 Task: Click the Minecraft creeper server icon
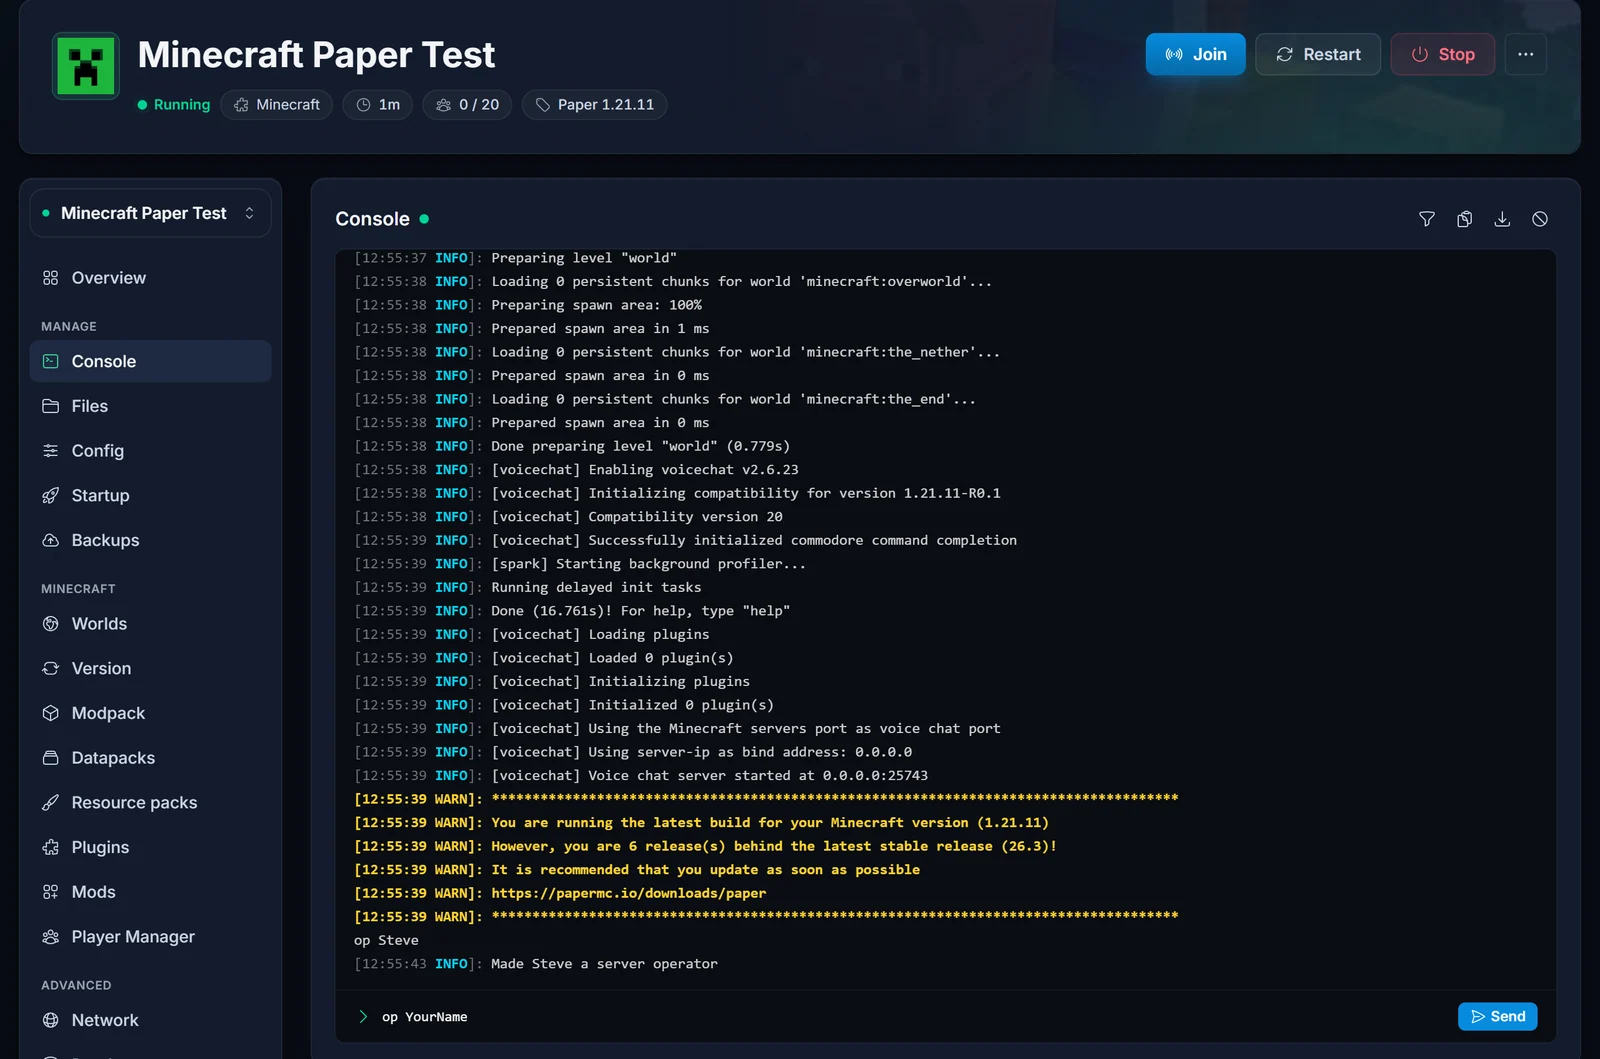click(86, 66)
